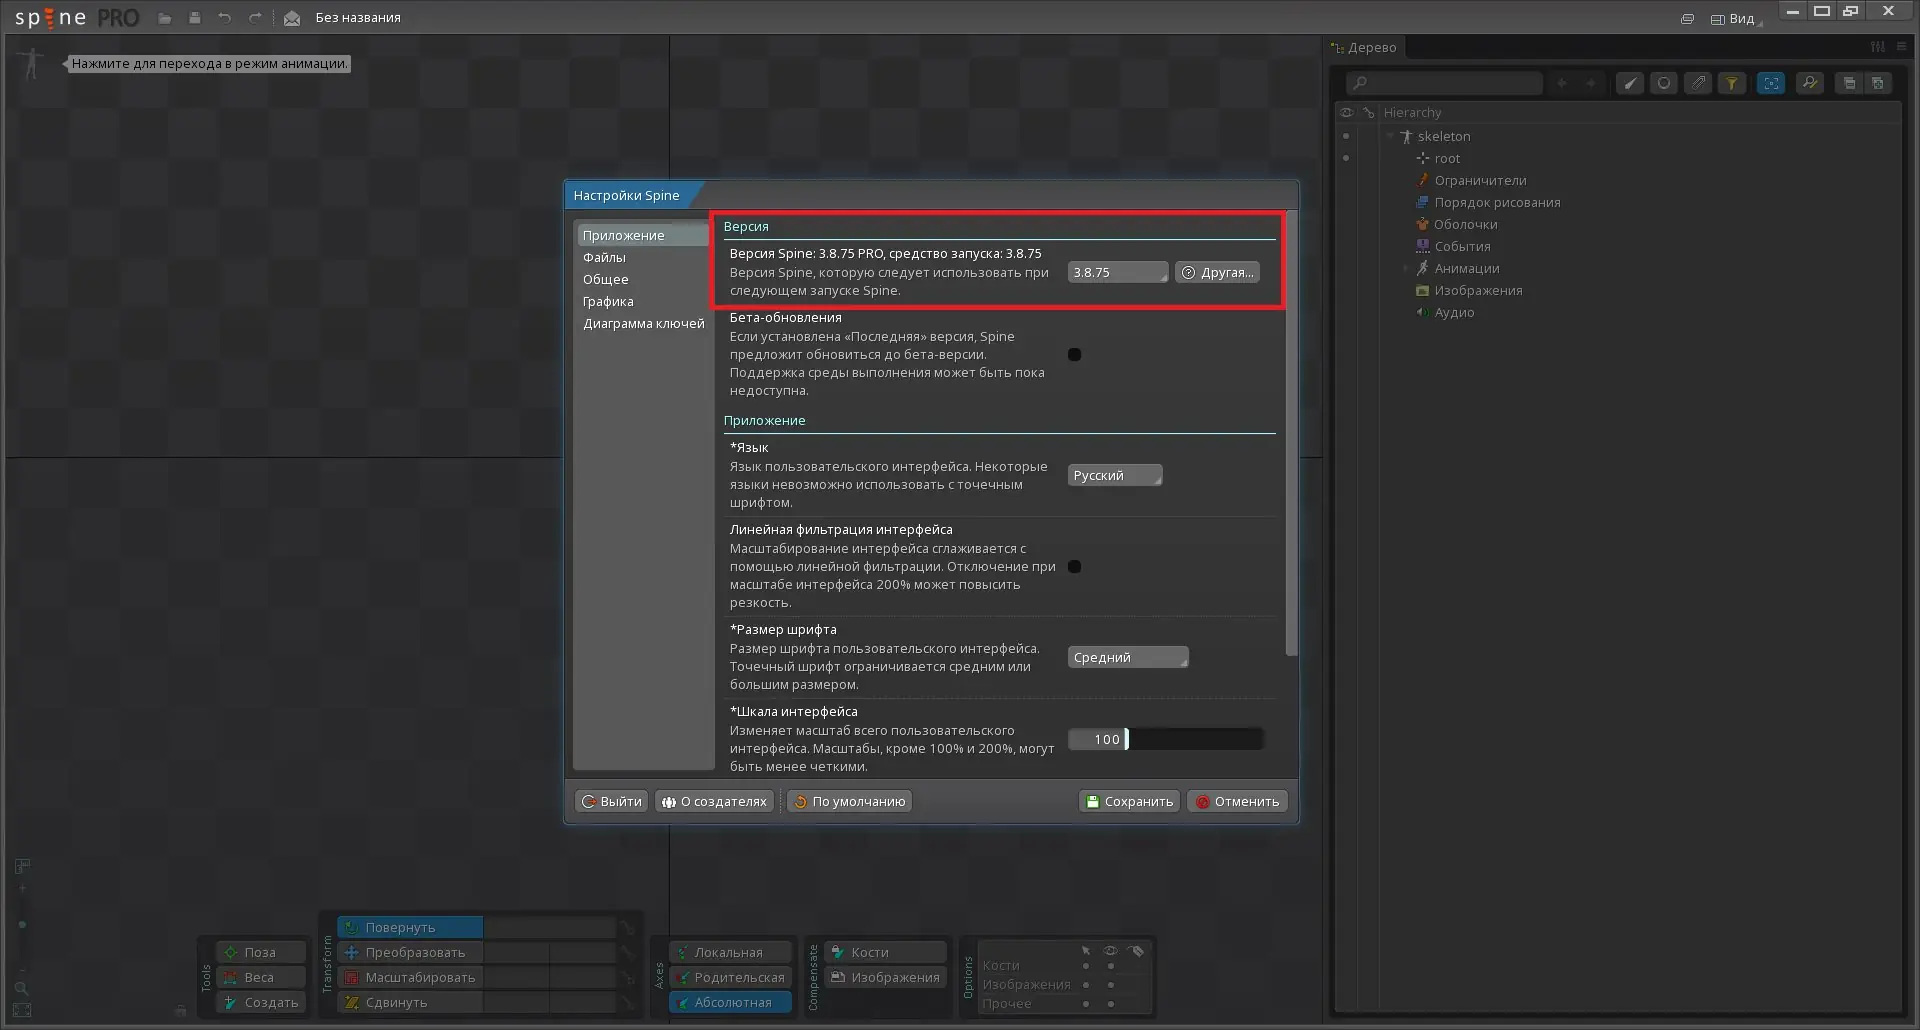Click the Spine PRO logo
This screenshot has height=1030, width=1920.
pos(76,18)
